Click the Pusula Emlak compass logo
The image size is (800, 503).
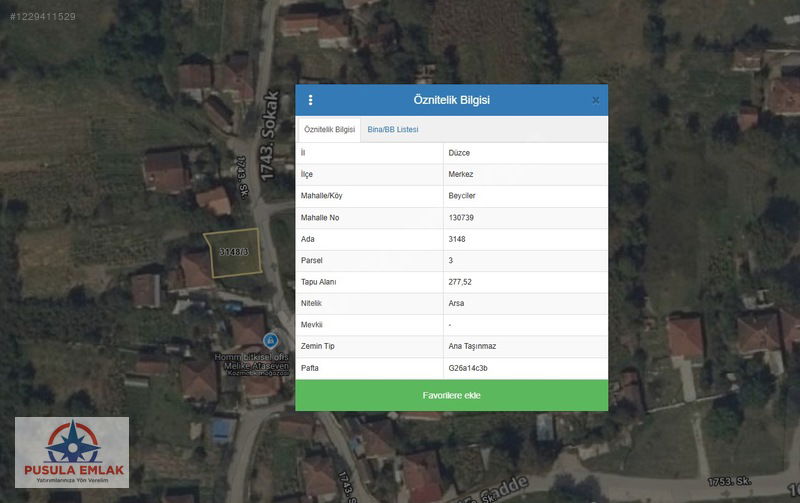point(72,452)
